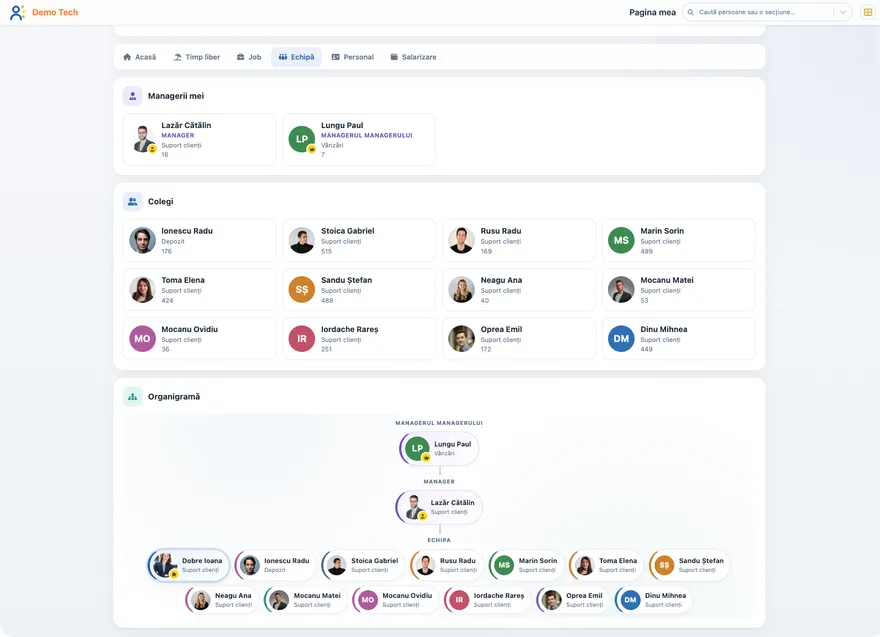The width and height of the screenshot is (880, 637).
Task: Click Dobre Ioana node in Organigramă
Action: [x=189, y=565]
